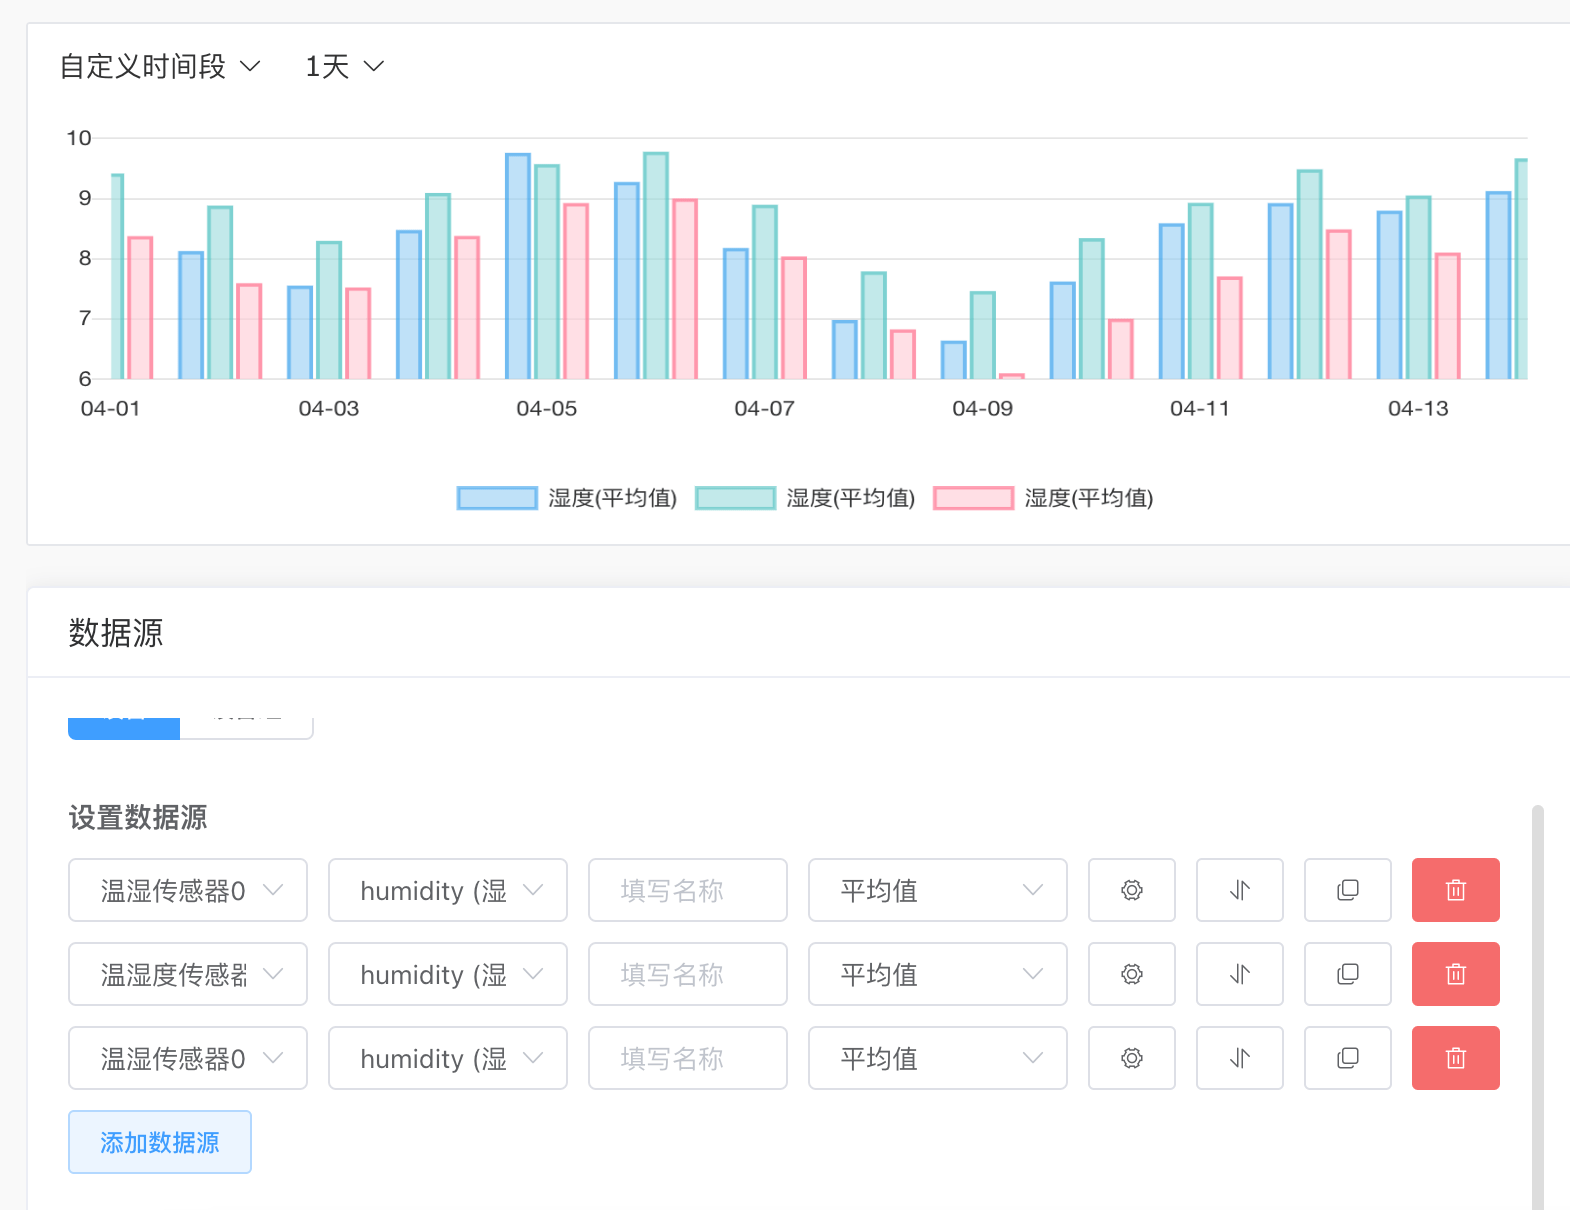Toggle the pink 湿度(平均值) legend series

(x=1043, y=498)
